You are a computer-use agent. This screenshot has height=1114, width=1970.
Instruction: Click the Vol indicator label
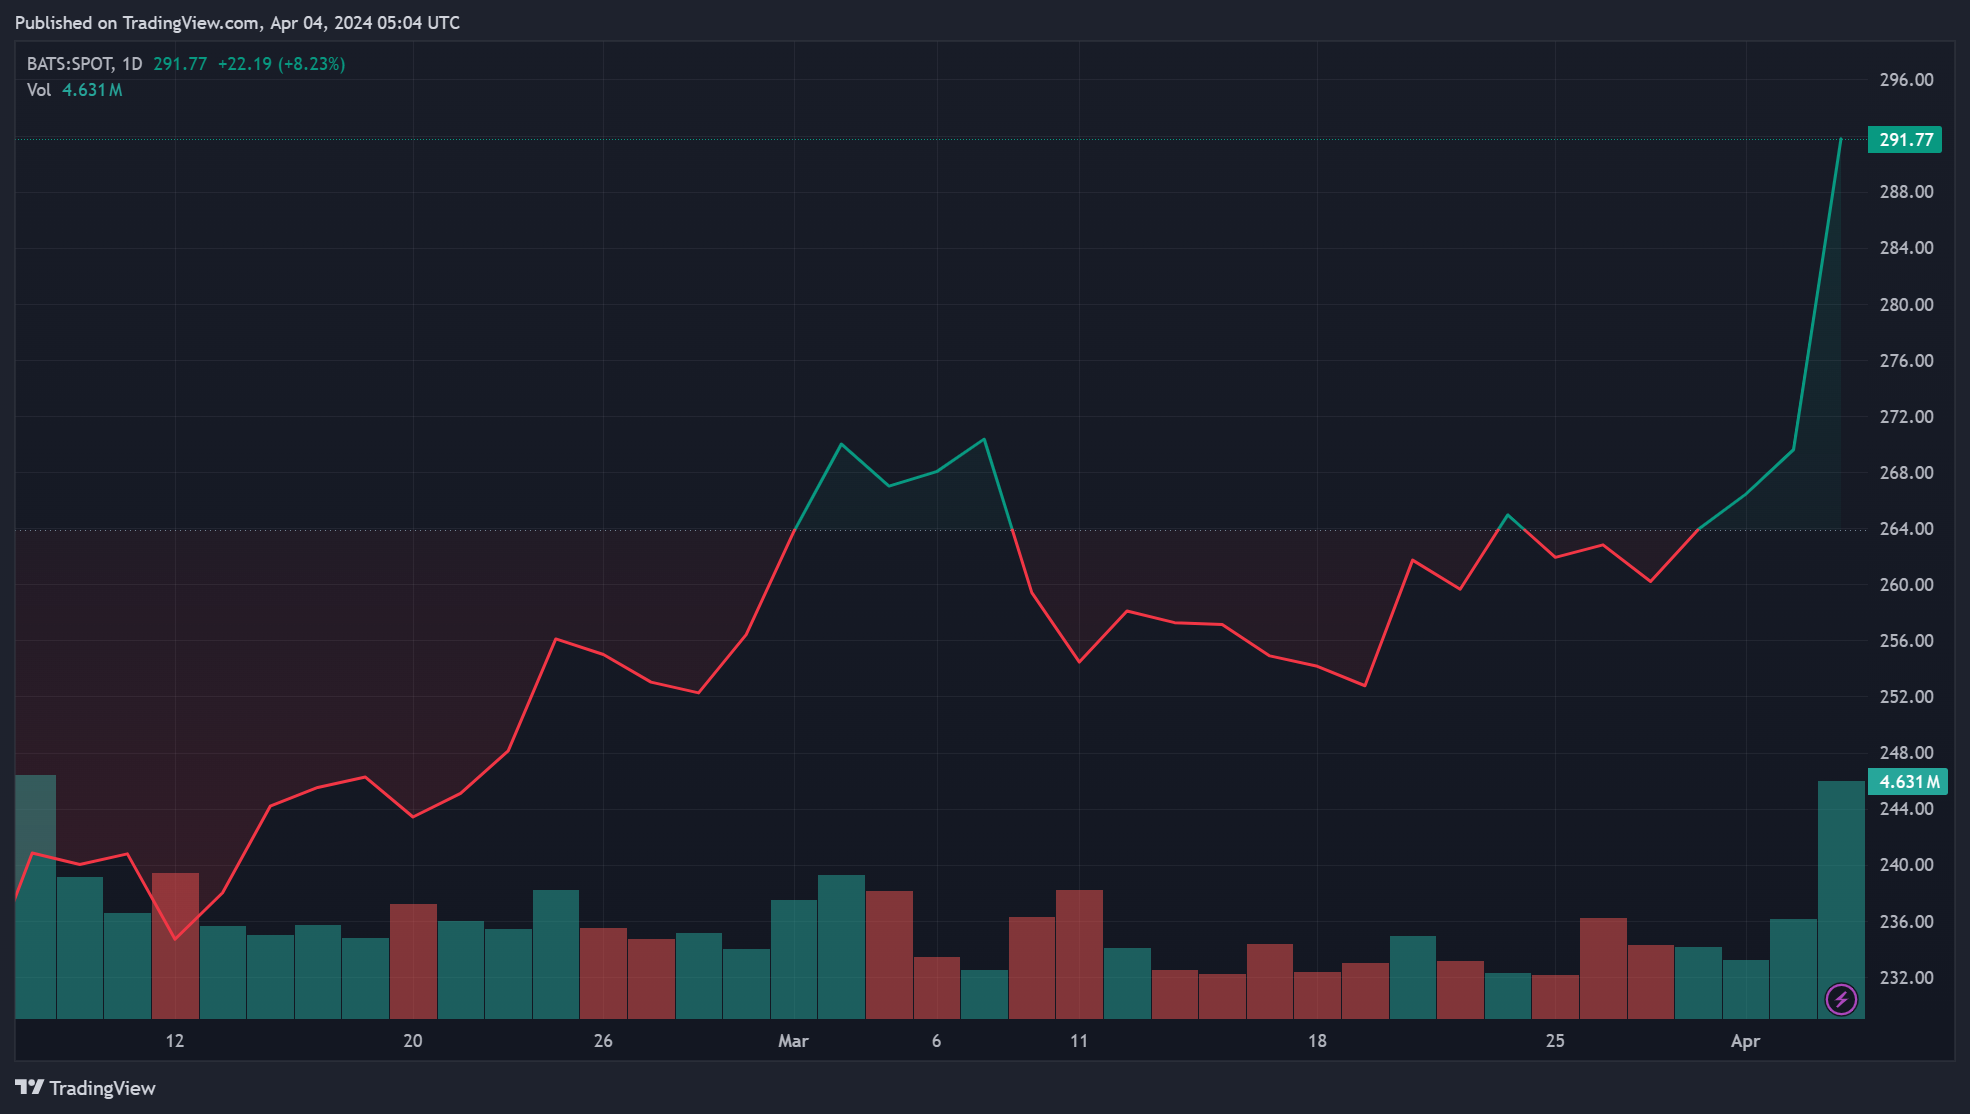point(39,90)
